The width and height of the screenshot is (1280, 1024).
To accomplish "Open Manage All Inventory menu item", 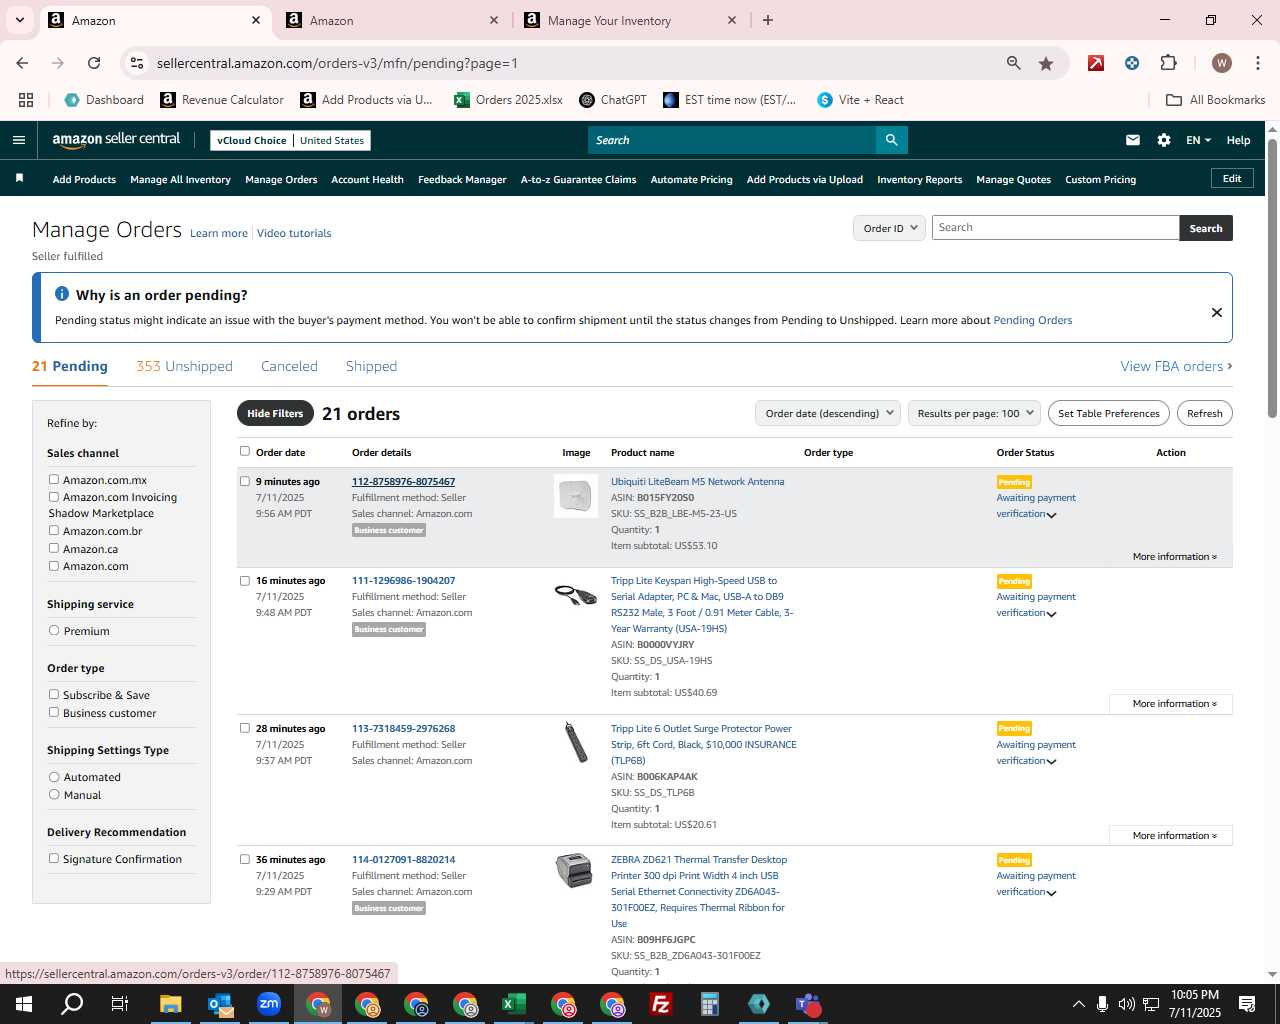I will coord(180,179).
